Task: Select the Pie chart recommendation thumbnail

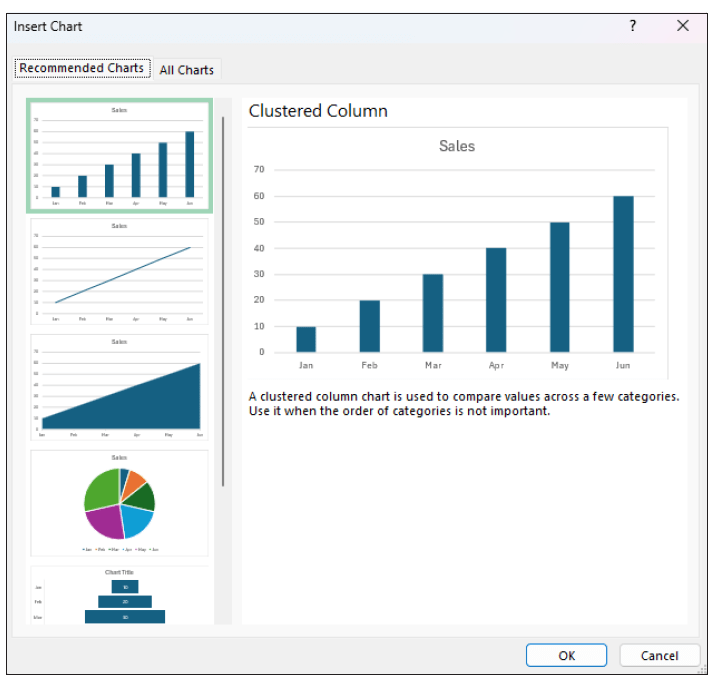Action: (x=119, y=502)
